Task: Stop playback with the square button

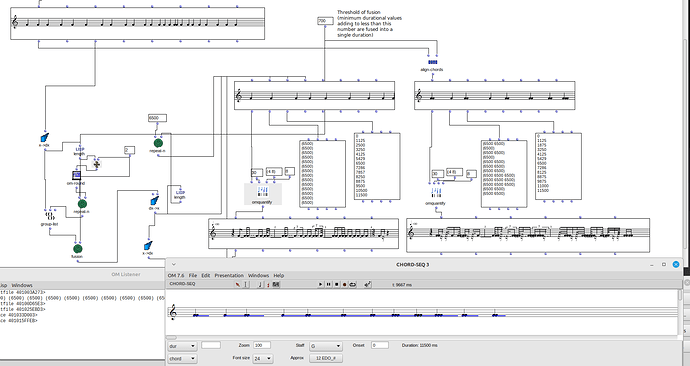Action: point(337,285)
